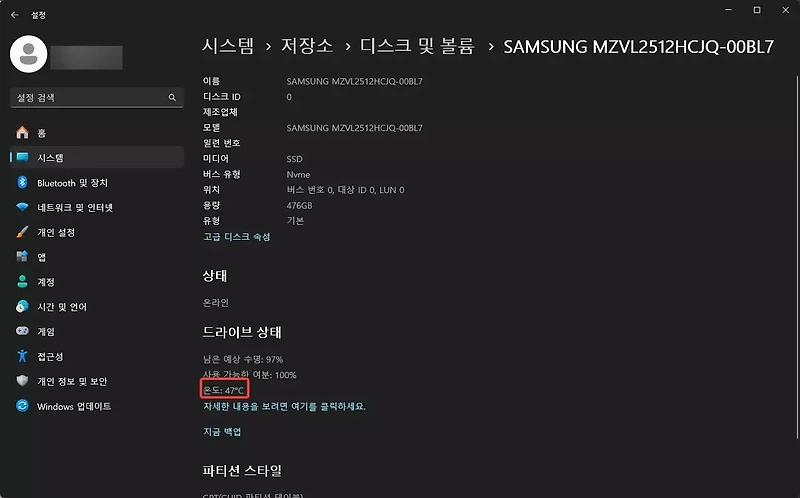The width and height of the screenshot is (800, 498).
Task: Click the 게임 controller icon
Action: coord(22,331)
